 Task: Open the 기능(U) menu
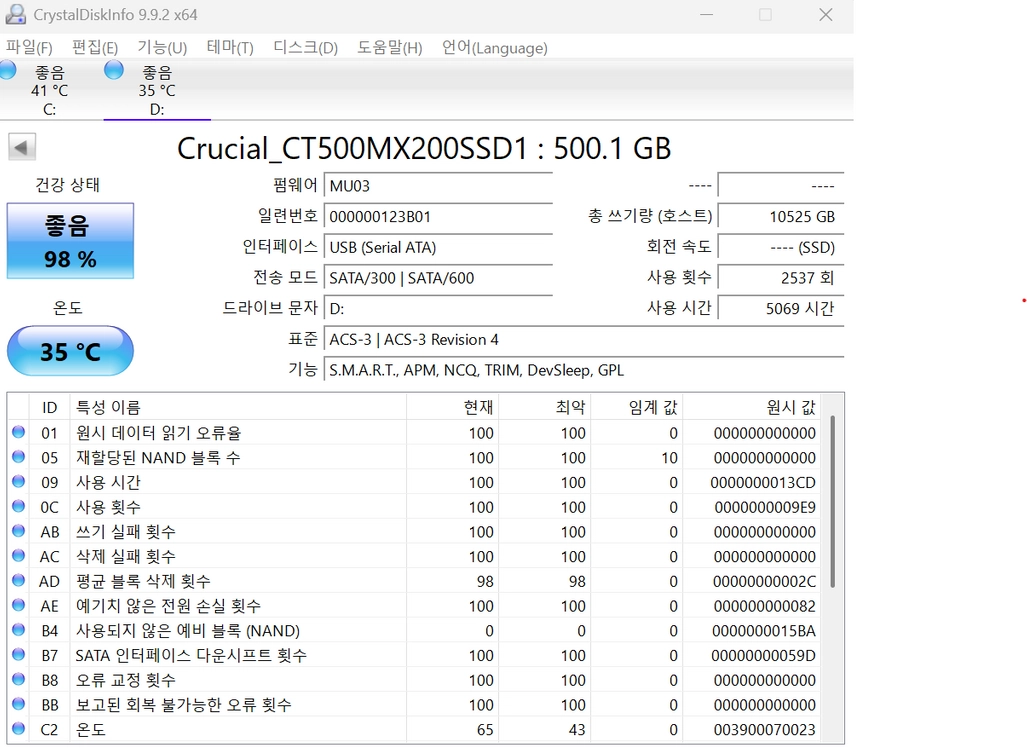click(x=162, y=48)
